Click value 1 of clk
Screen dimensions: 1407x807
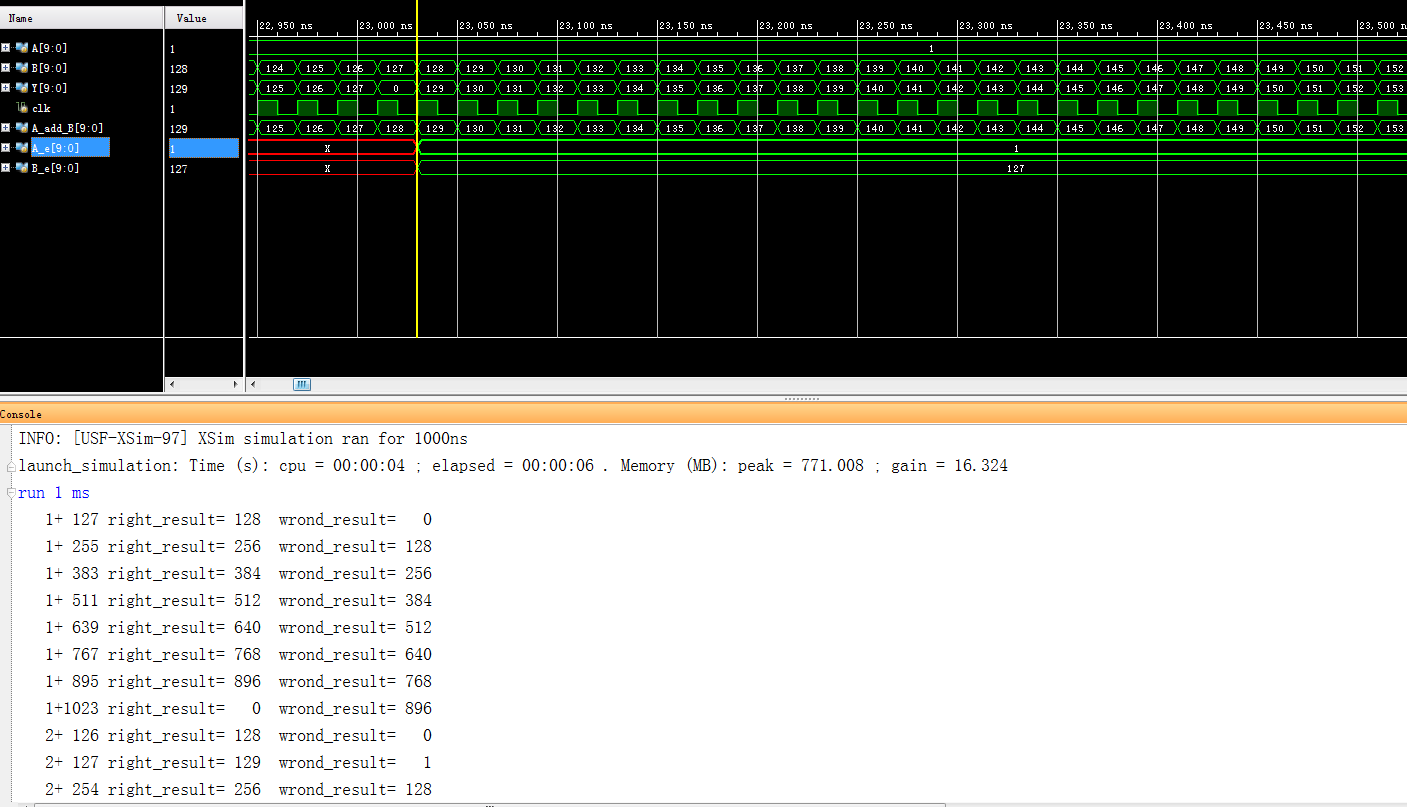coord(172,109)
